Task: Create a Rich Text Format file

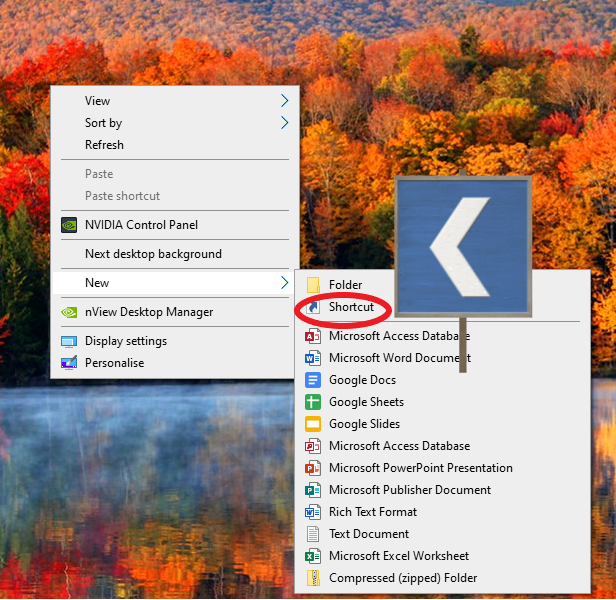Action: coord(442,512)
